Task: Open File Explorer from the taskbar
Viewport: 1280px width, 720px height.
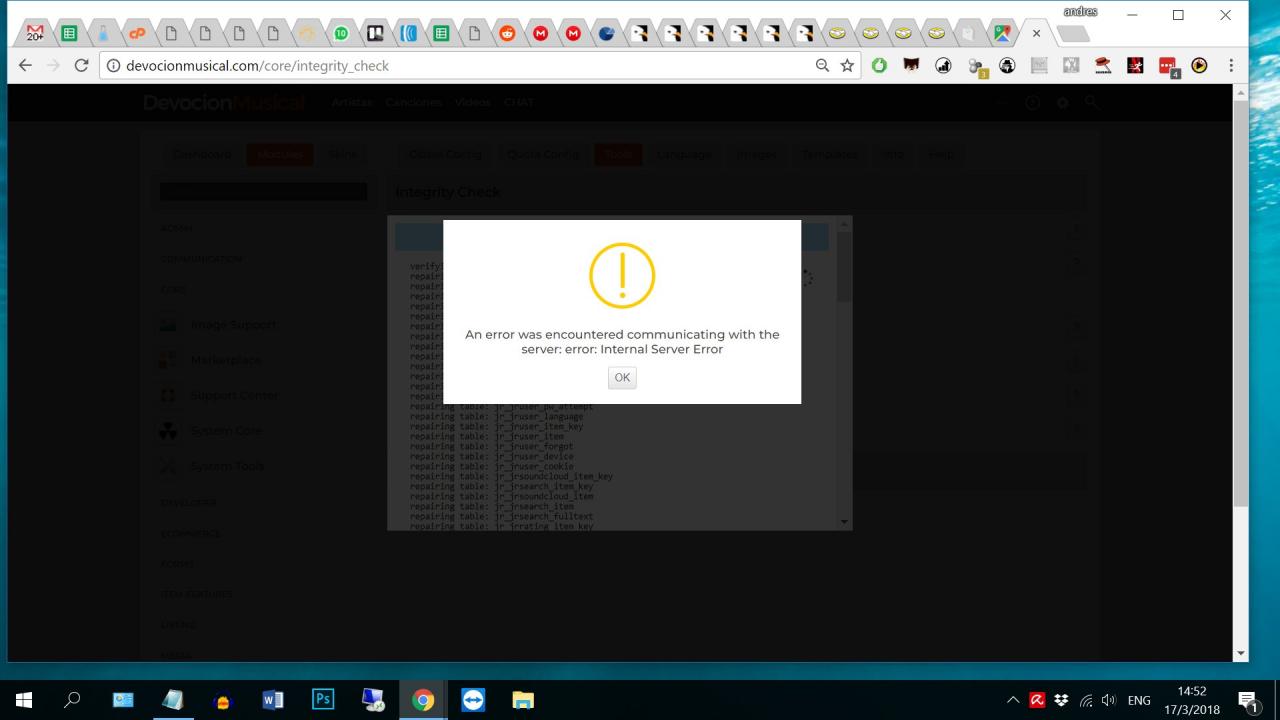Action: 523,699
